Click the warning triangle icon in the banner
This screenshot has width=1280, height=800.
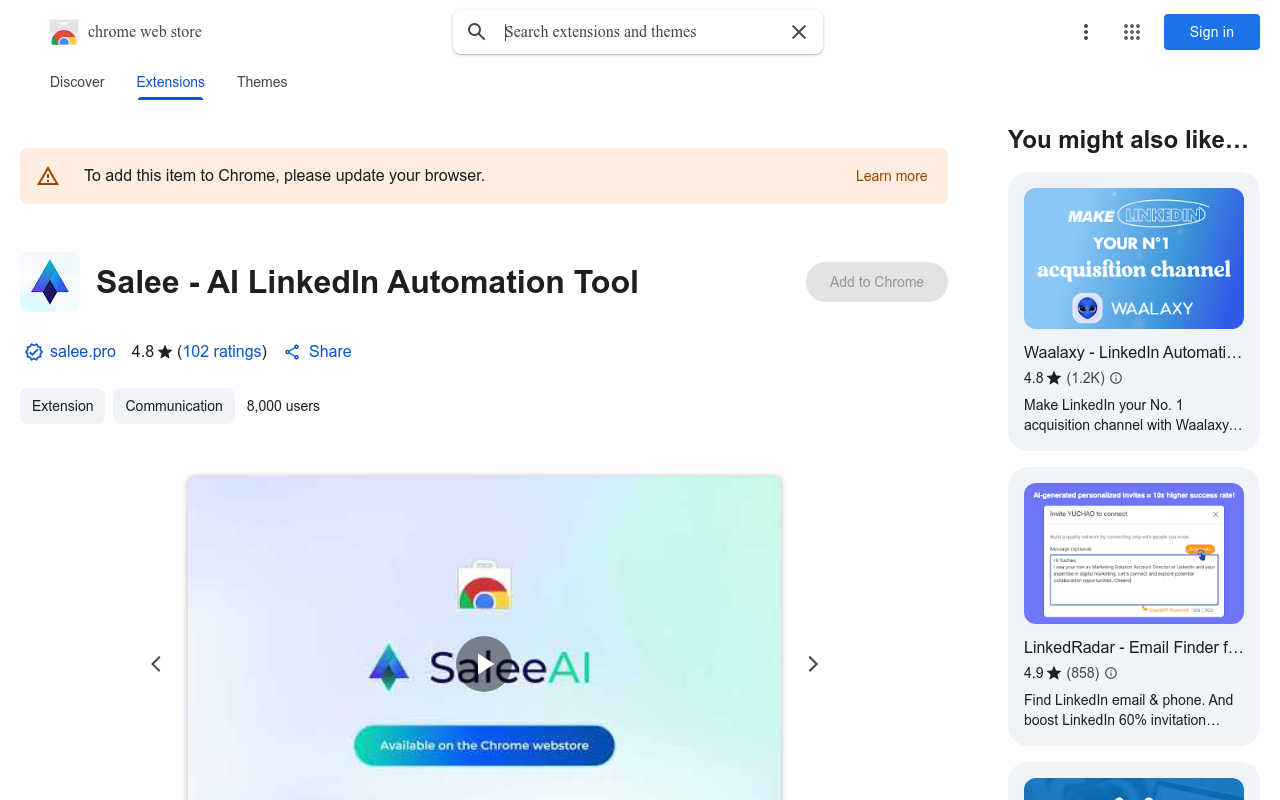coord(48,176)
